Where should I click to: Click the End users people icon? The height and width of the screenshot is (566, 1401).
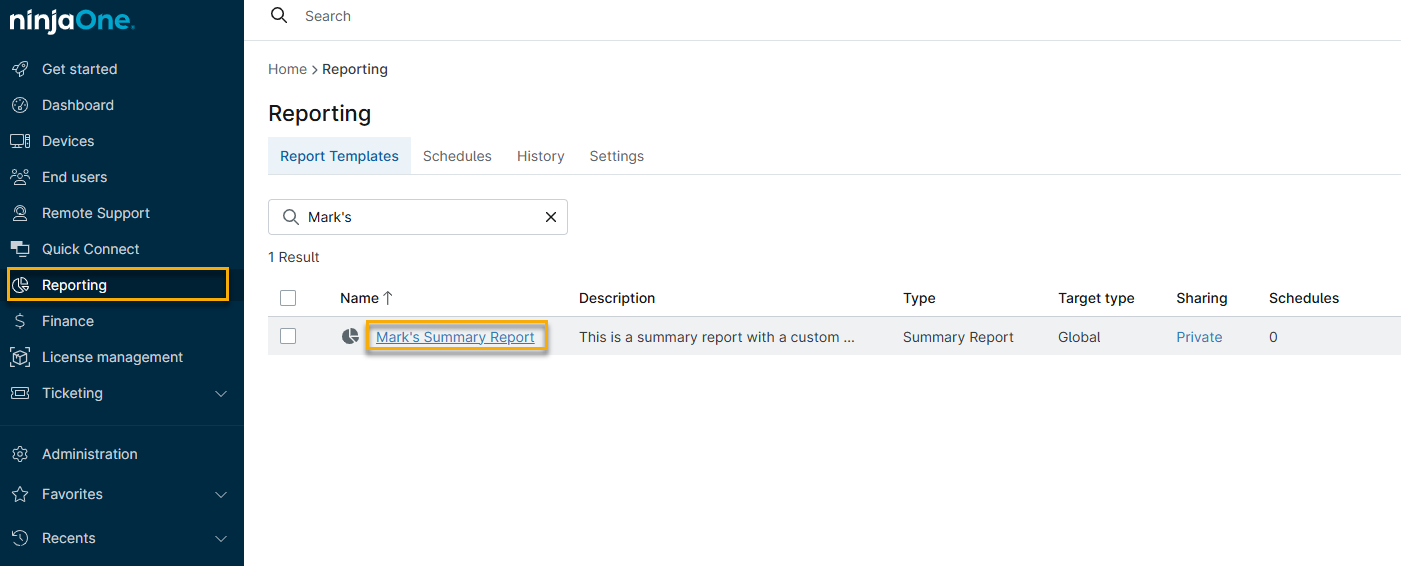(20, 177)
